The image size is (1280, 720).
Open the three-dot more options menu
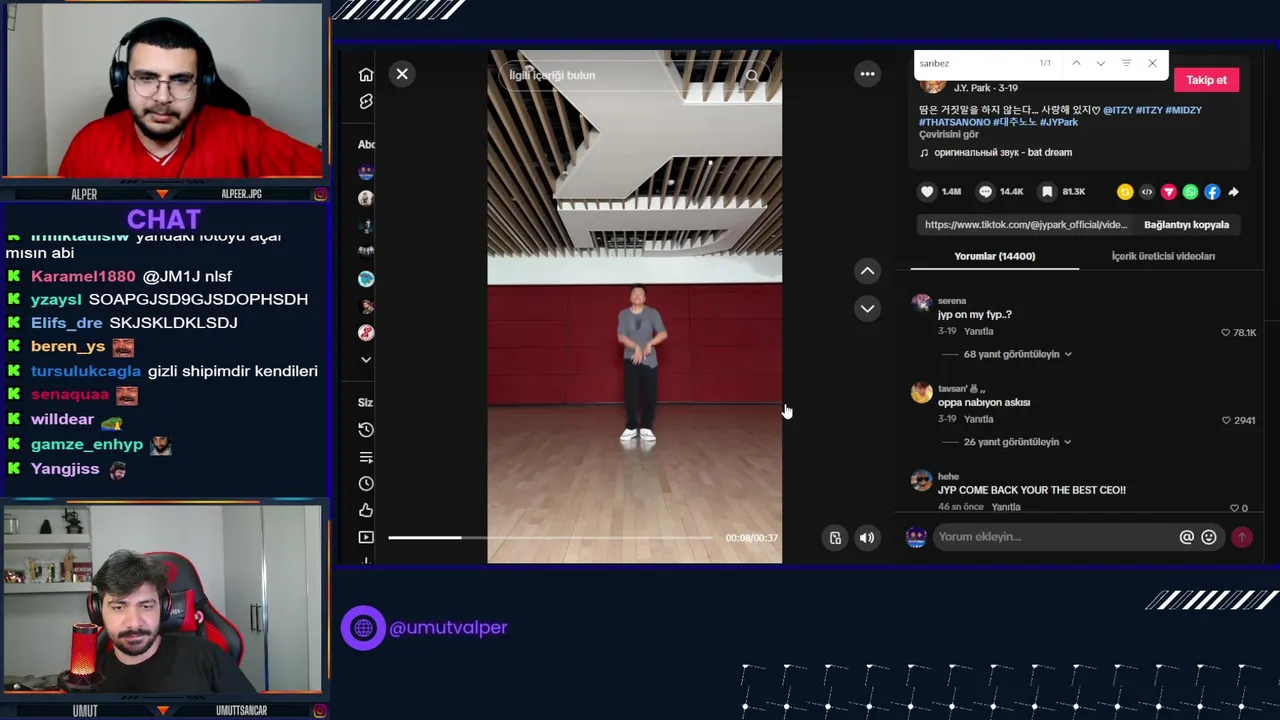[867, 74]
